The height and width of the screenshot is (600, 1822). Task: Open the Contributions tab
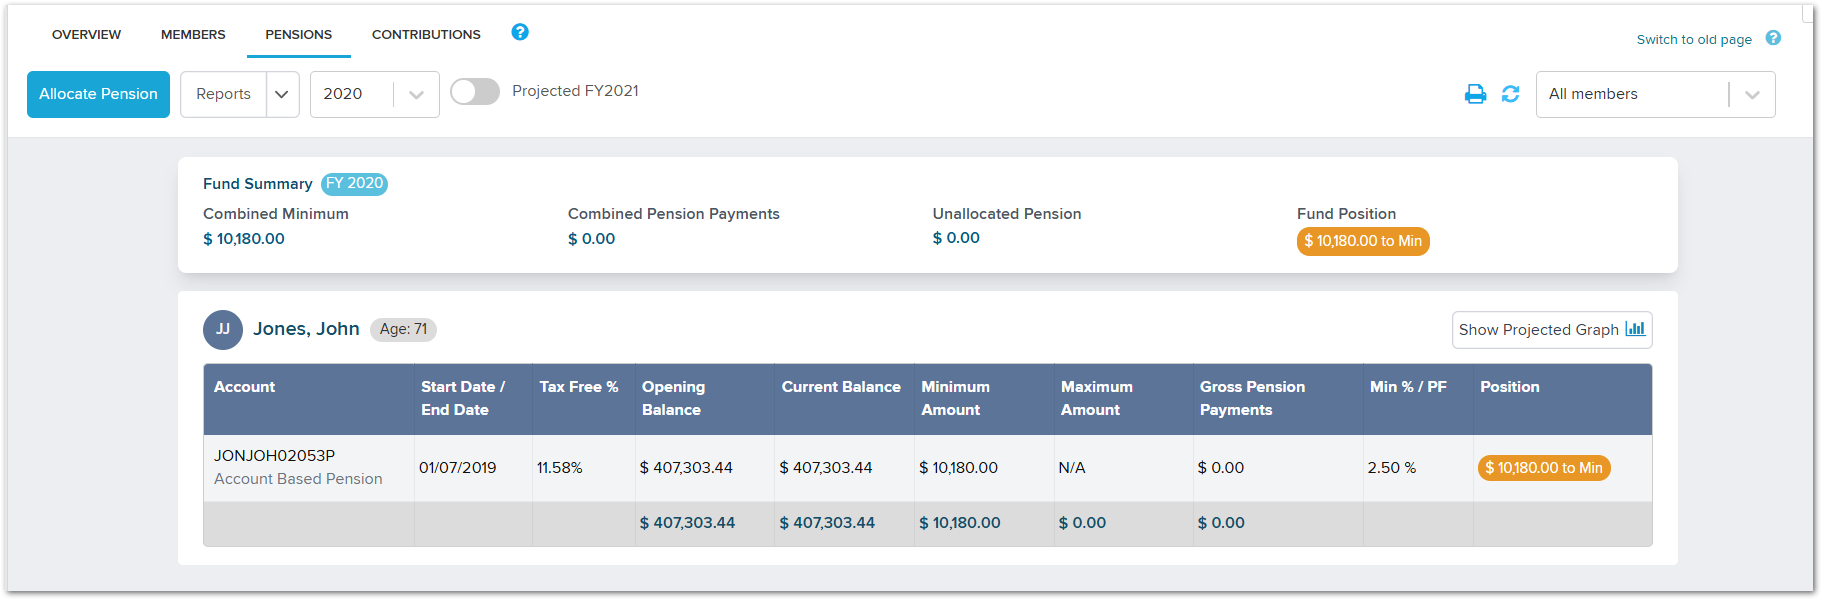click(426, 34)
